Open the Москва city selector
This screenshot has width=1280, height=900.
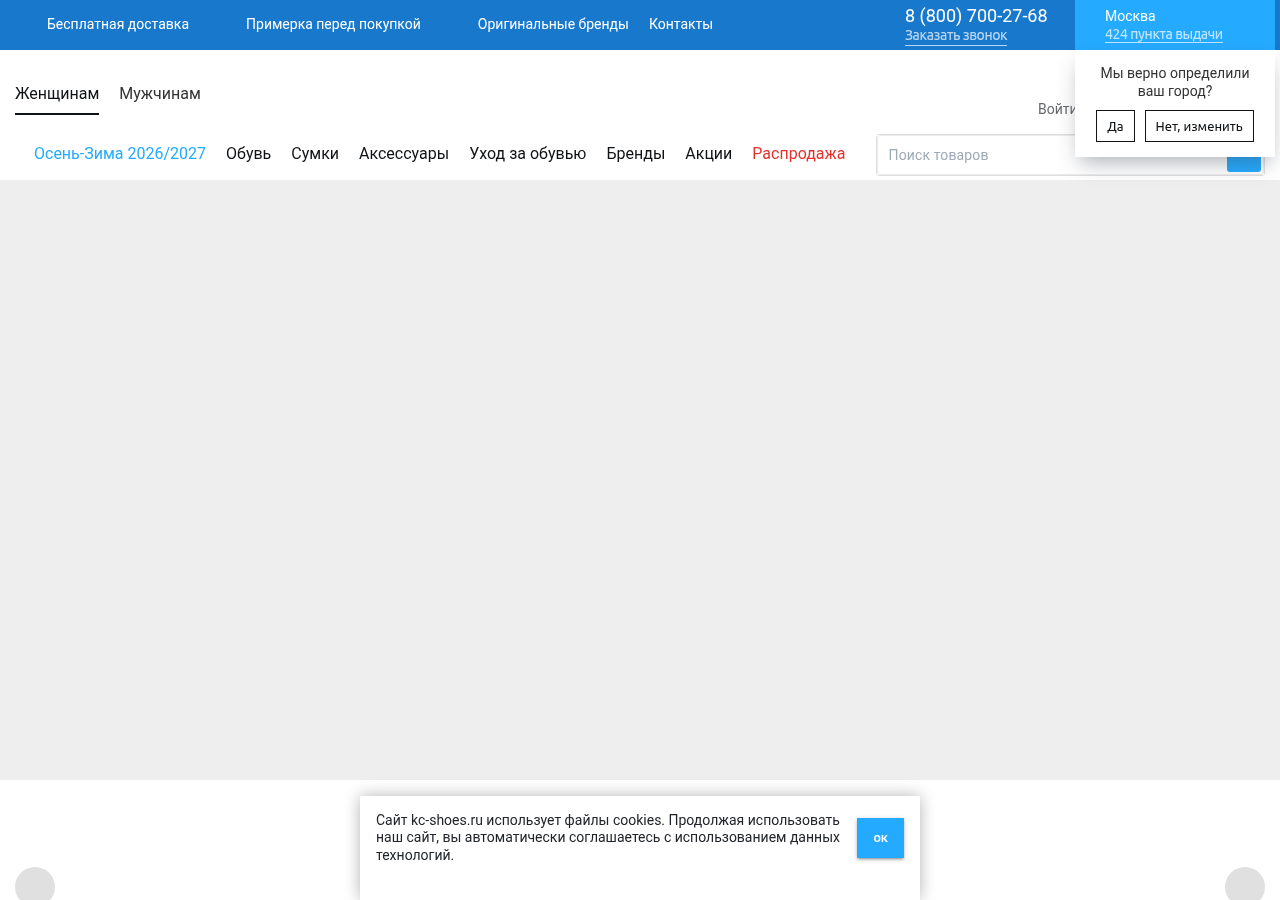point(1130,16)
